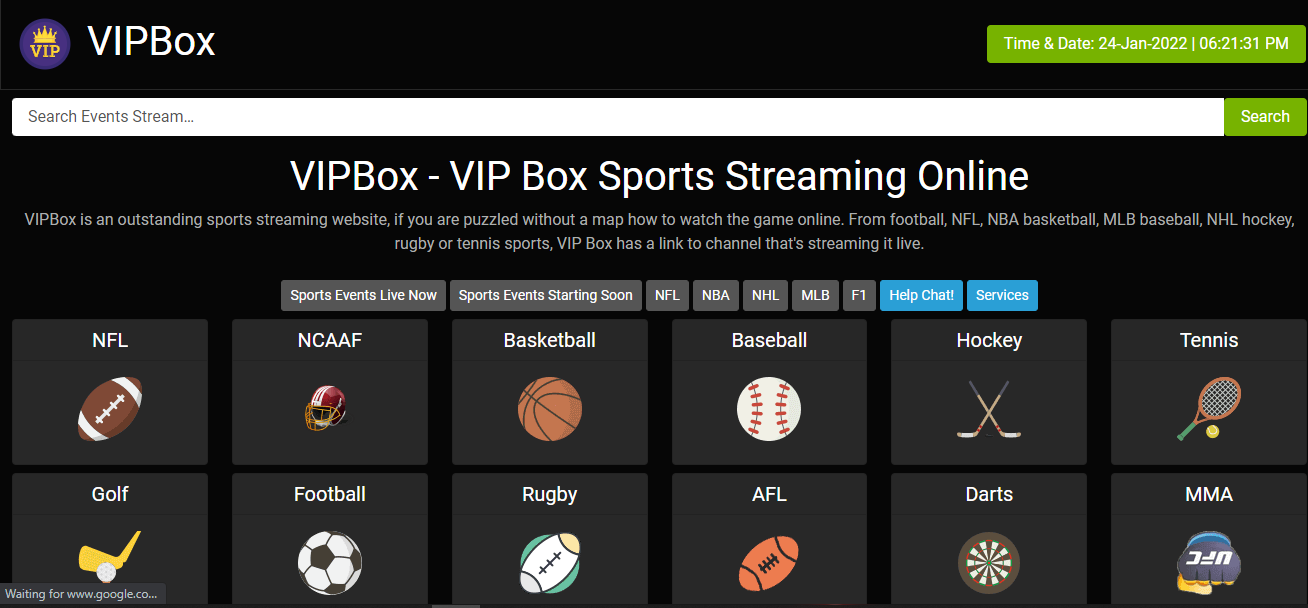
Task: Open the Darts dartboard icon
Action: tap(989, 563)
